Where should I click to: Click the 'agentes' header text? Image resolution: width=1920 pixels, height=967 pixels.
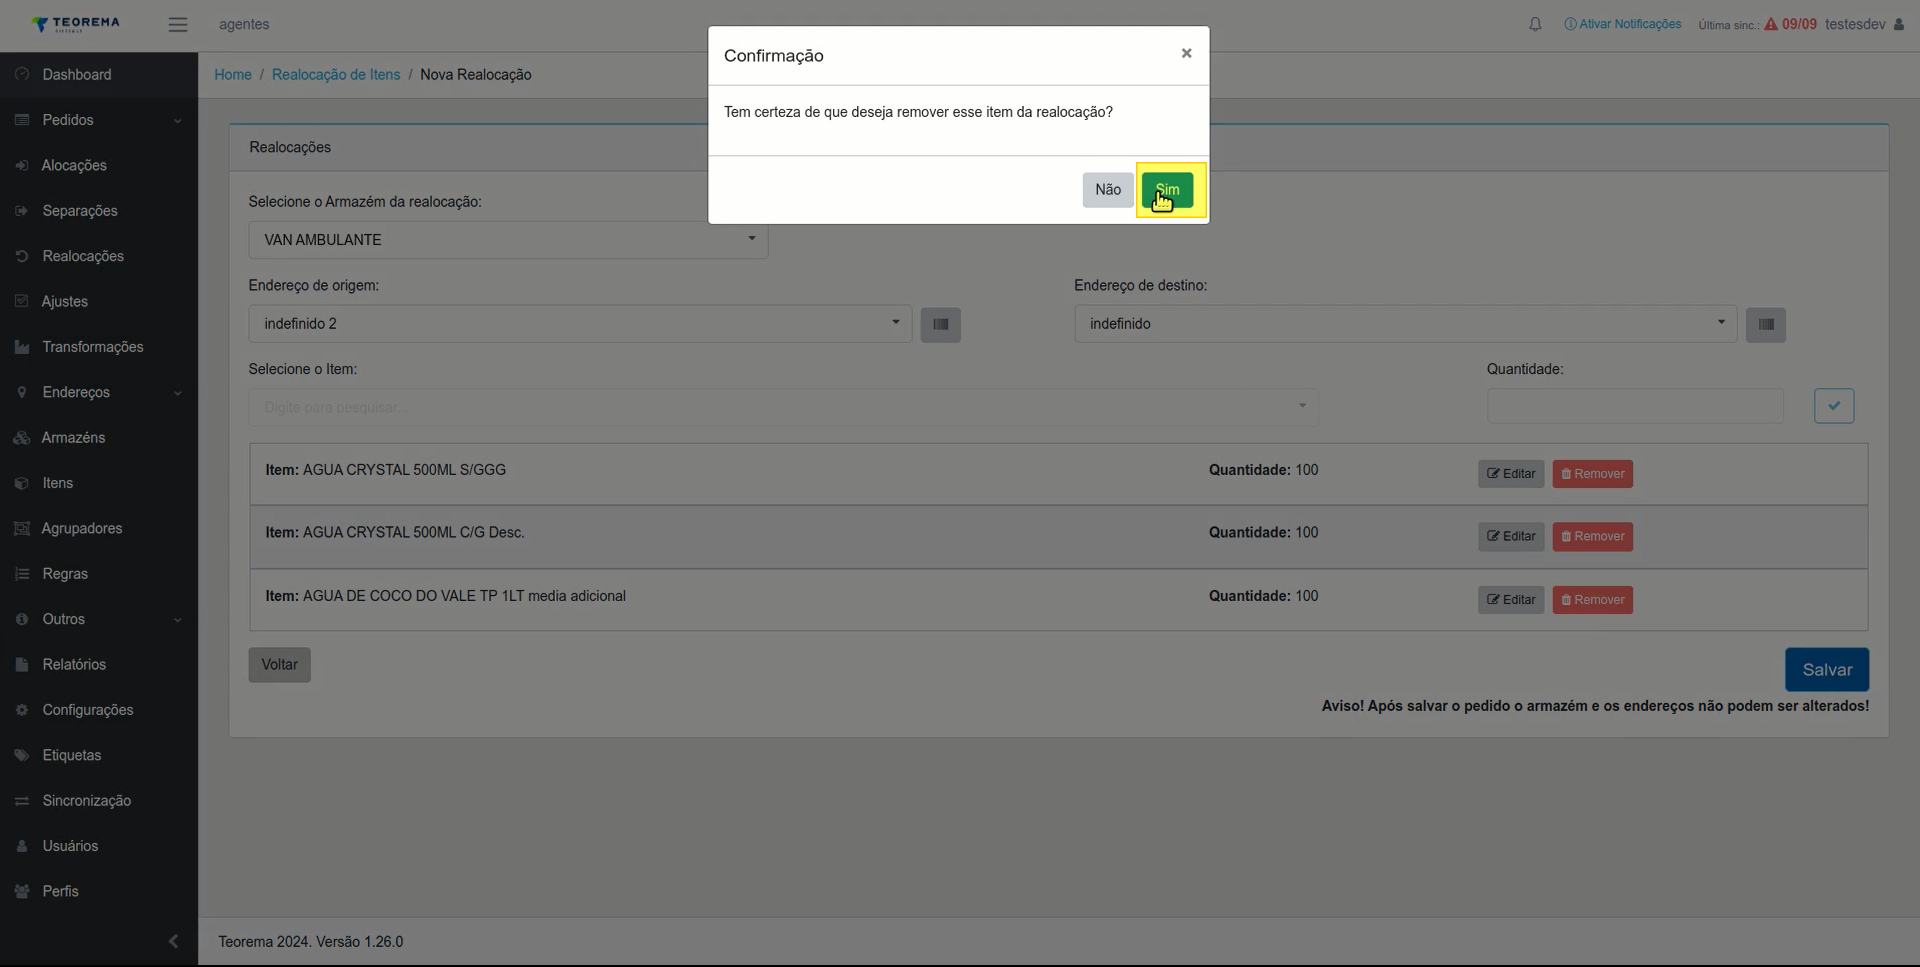[x=244, y=24]
